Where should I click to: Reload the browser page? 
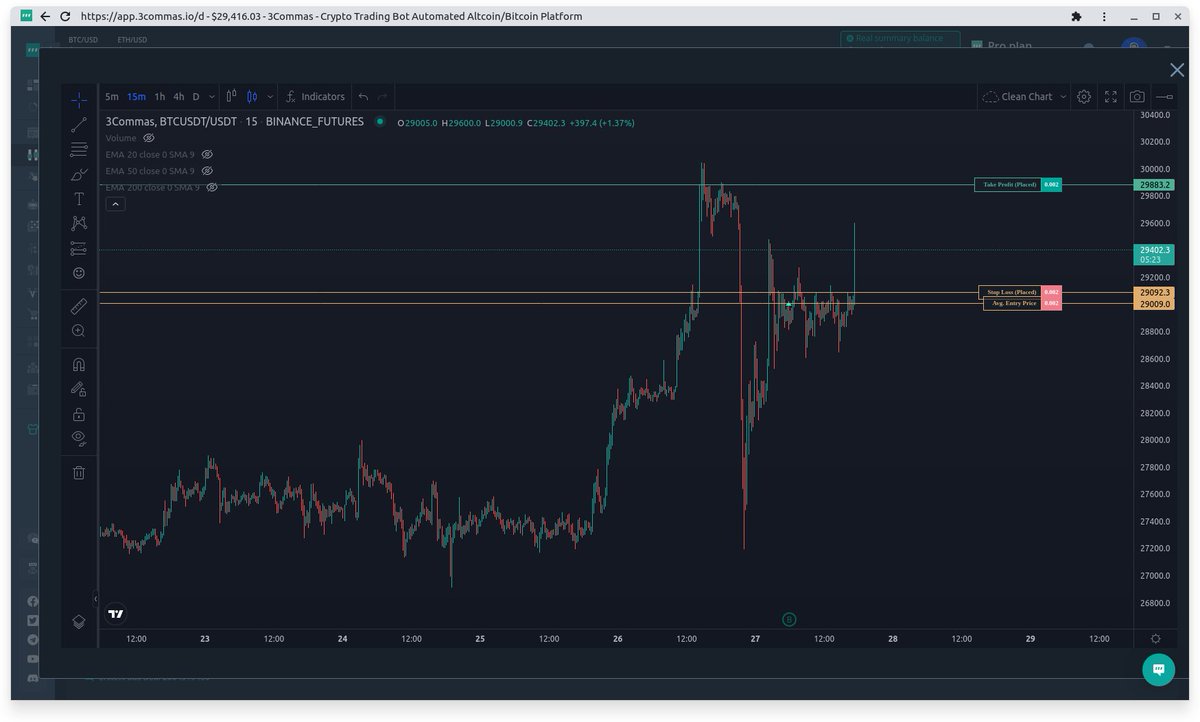tap(65, 16)
